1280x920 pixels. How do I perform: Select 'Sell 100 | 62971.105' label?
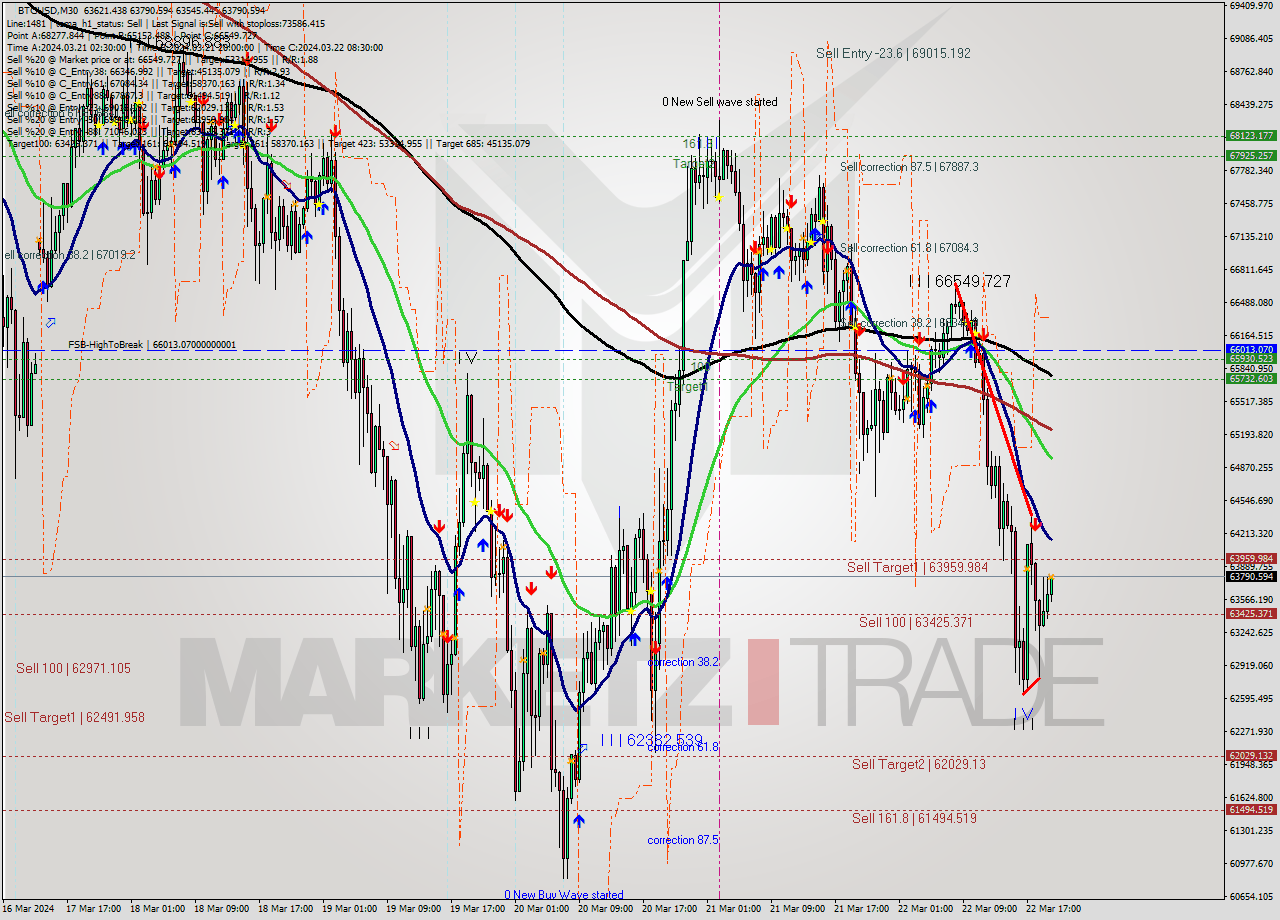73,668
